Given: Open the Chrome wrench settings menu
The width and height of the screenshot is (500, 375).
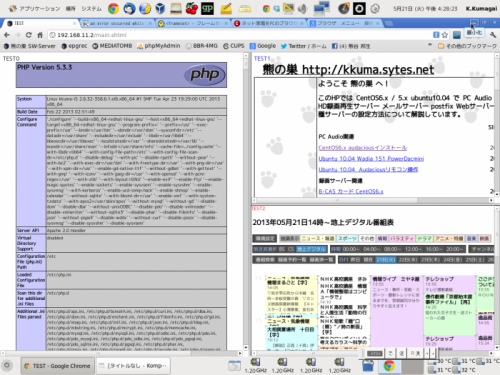Looking at the screenshot, I should tap(493, 35).
